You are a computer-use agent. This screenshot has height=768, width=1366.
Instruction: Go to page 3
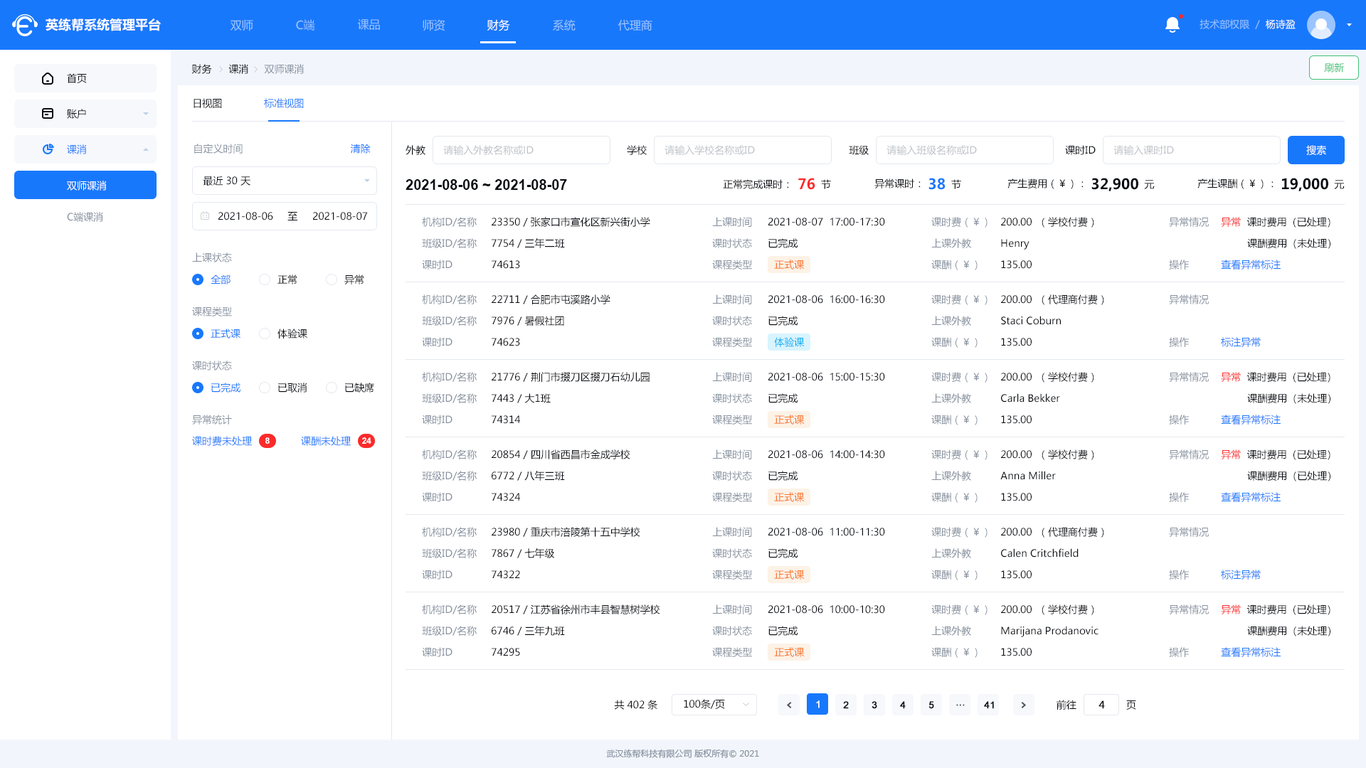[x=874, y=705]
